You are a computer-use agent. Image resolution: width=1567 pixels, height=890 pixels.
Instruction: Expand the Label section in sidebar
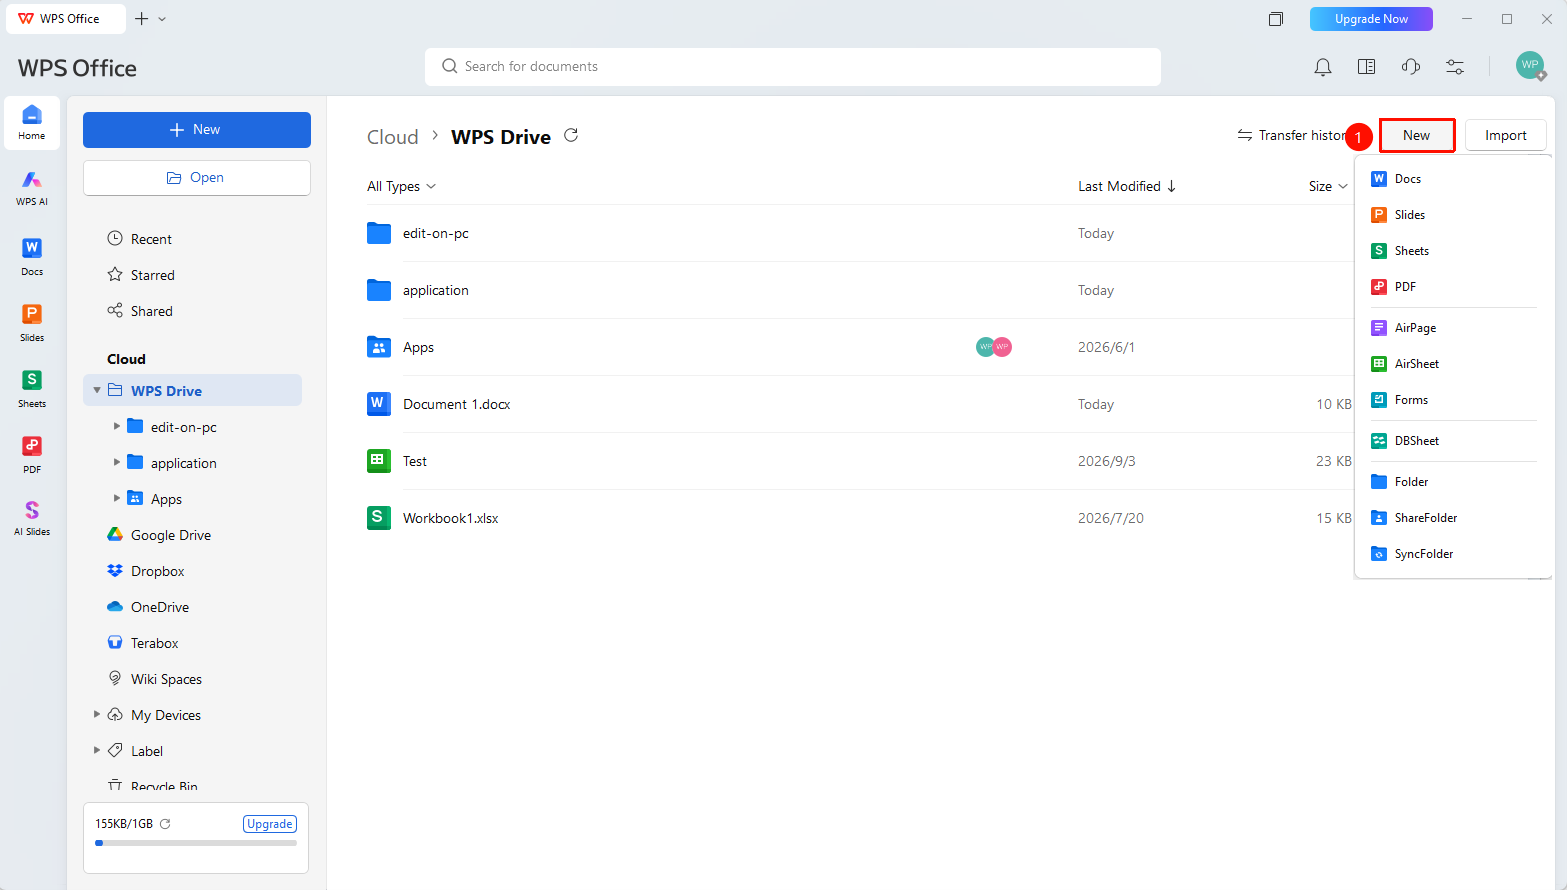click(x=97, y=750)
